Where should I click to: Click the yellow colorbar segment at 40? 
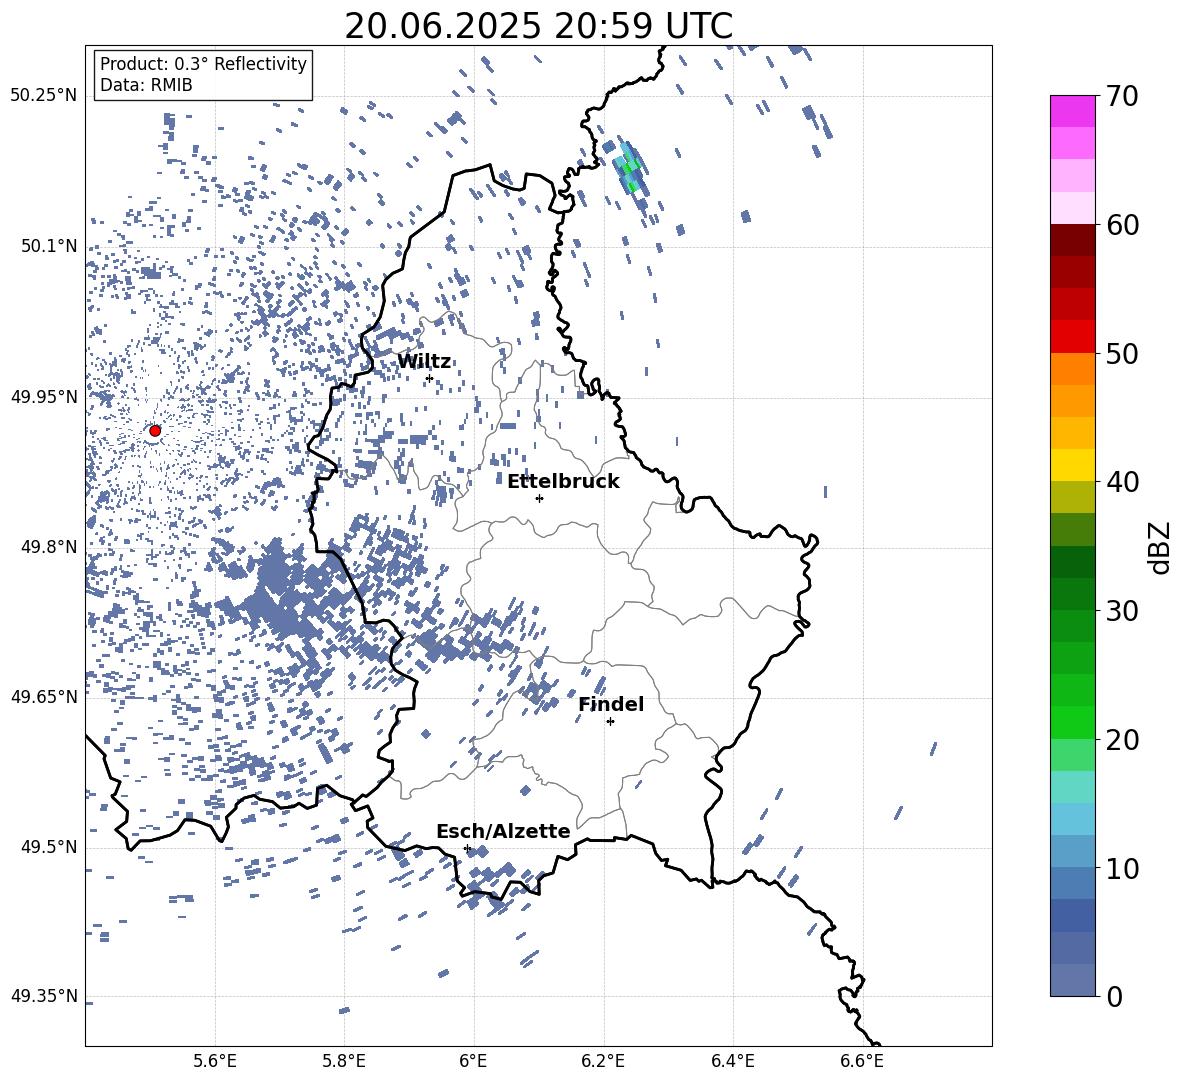pos(1072,465)
